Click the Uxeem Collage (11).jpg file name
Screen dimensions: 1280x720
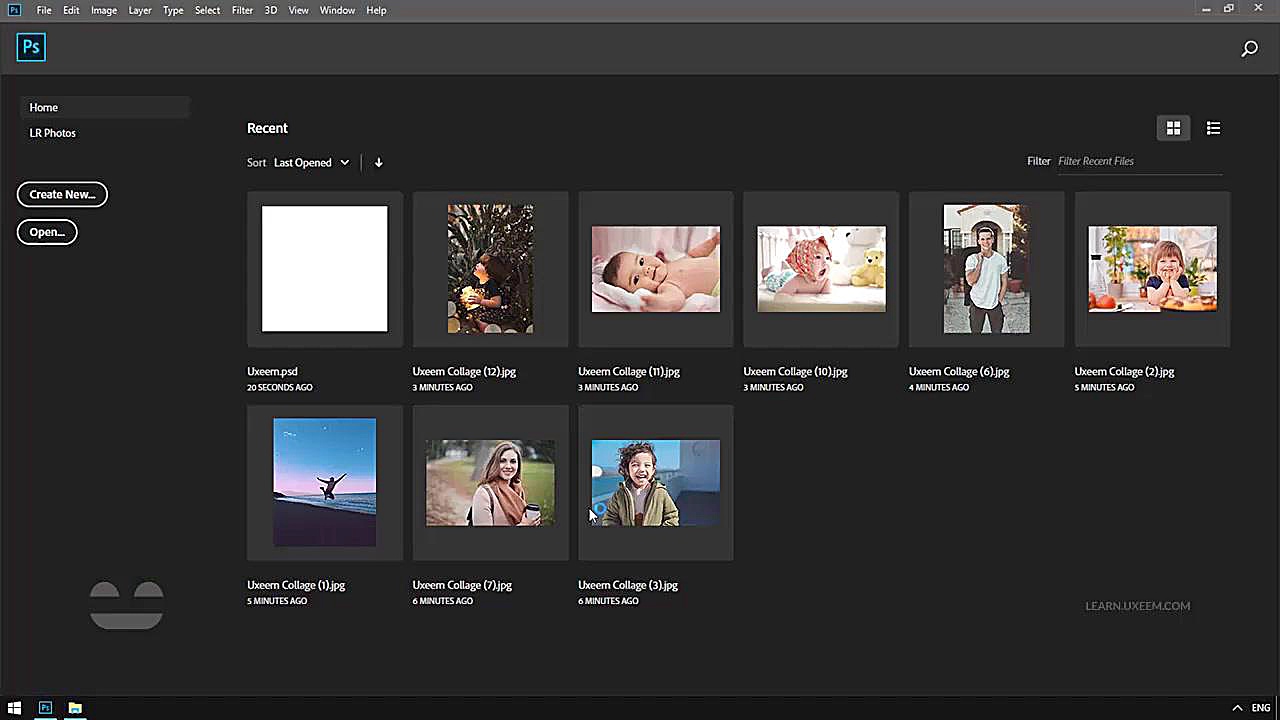pyautogui.click(x=629, y=371)
